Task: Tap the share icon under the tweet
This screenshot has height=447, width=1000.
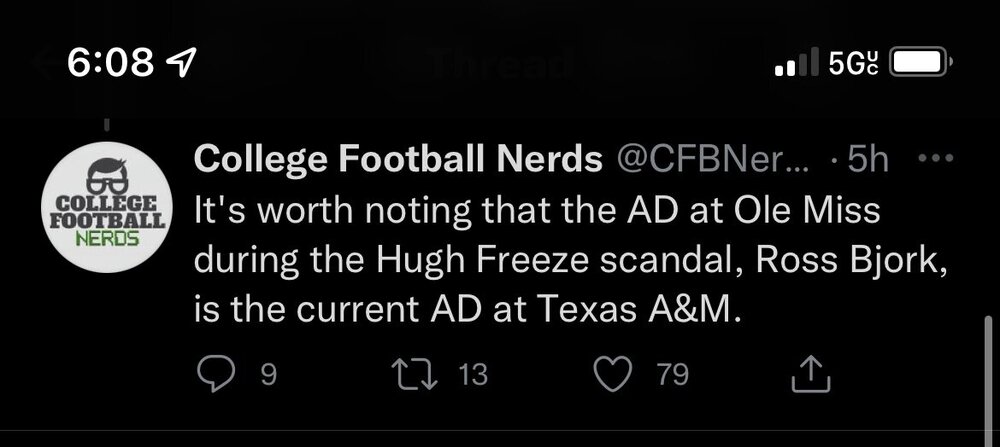Action: coord(811,375)
